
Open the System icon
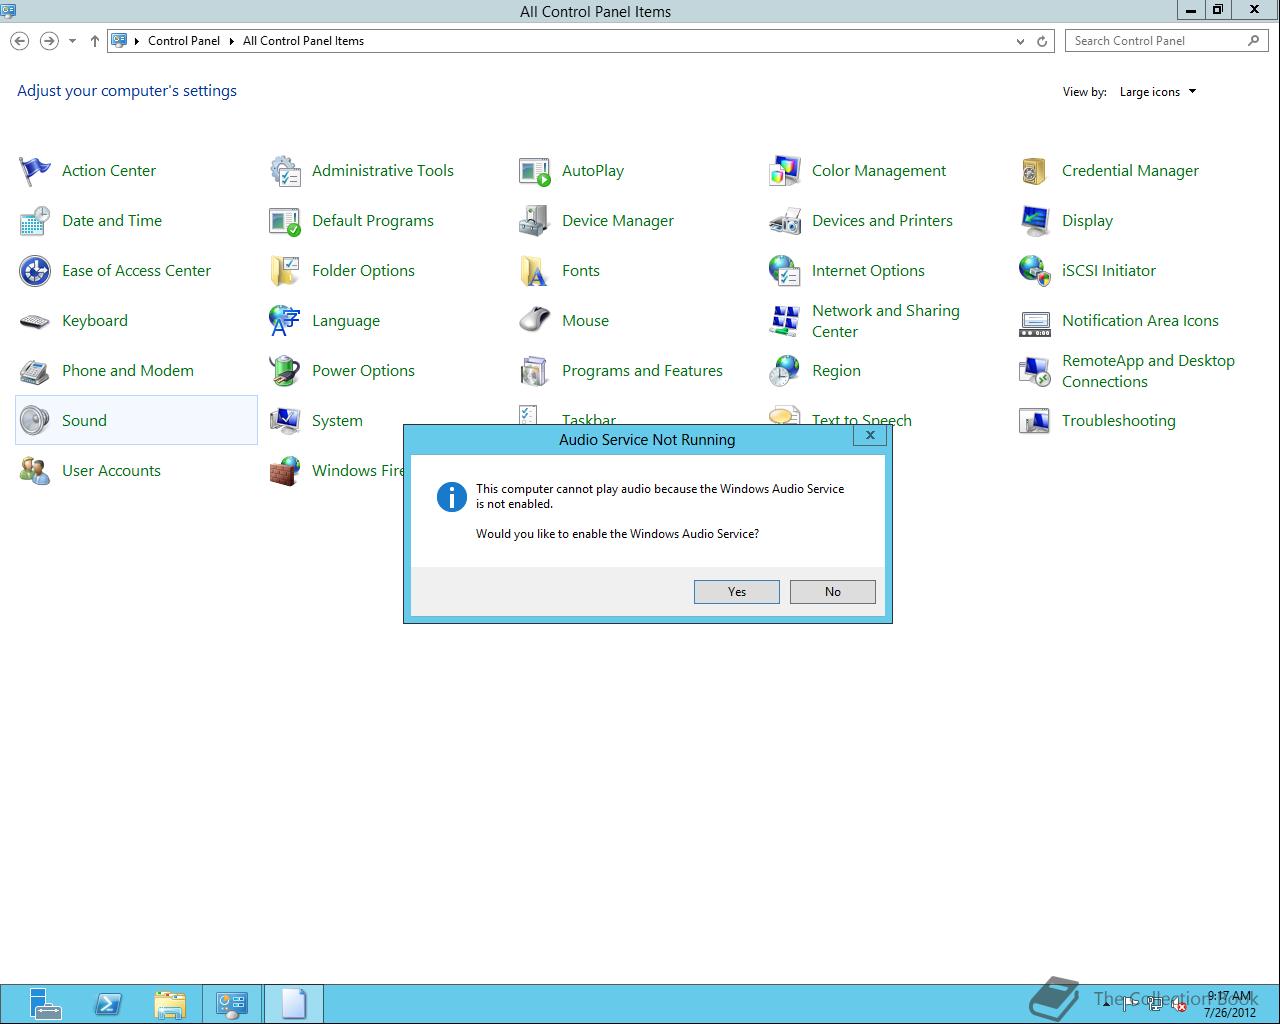coord(285,421)
